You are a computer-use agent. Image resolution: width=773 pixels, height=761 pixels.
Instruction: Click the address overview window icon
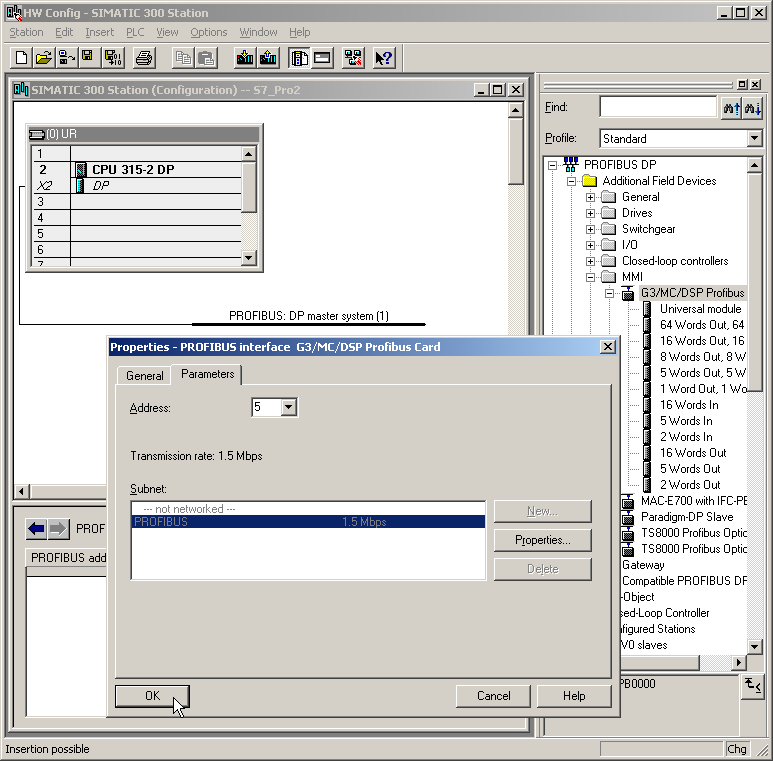(322, 58)
